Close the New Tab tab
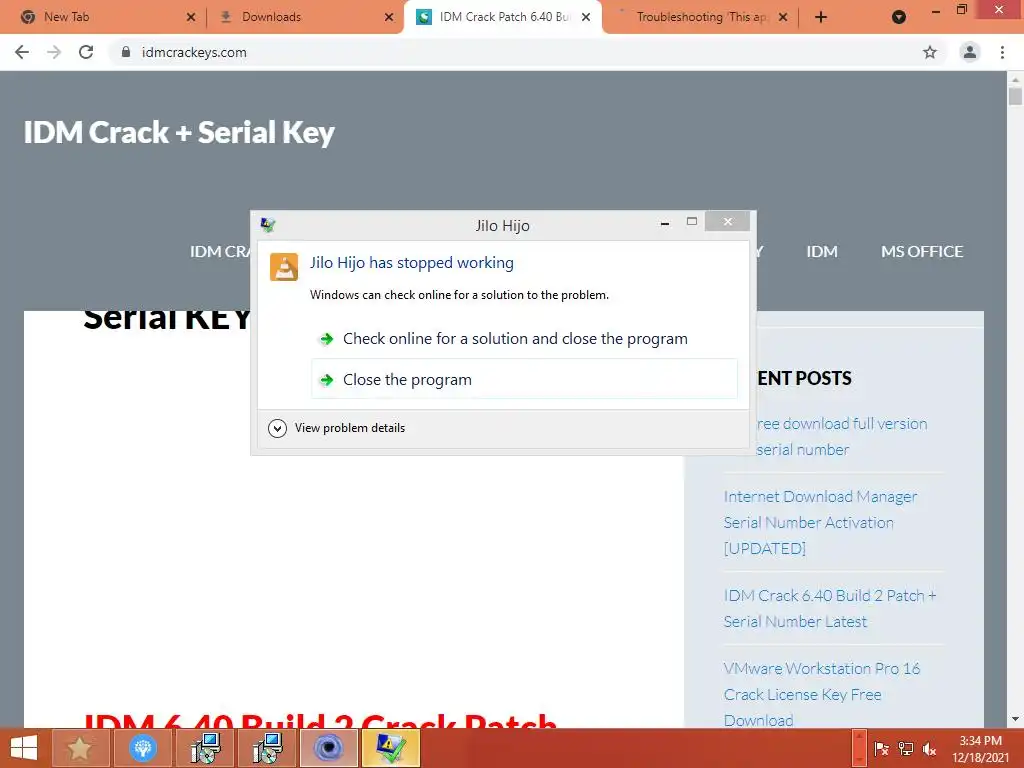Image resolution: width=1024 pixels, height=768 pixels. click(191, 17)
